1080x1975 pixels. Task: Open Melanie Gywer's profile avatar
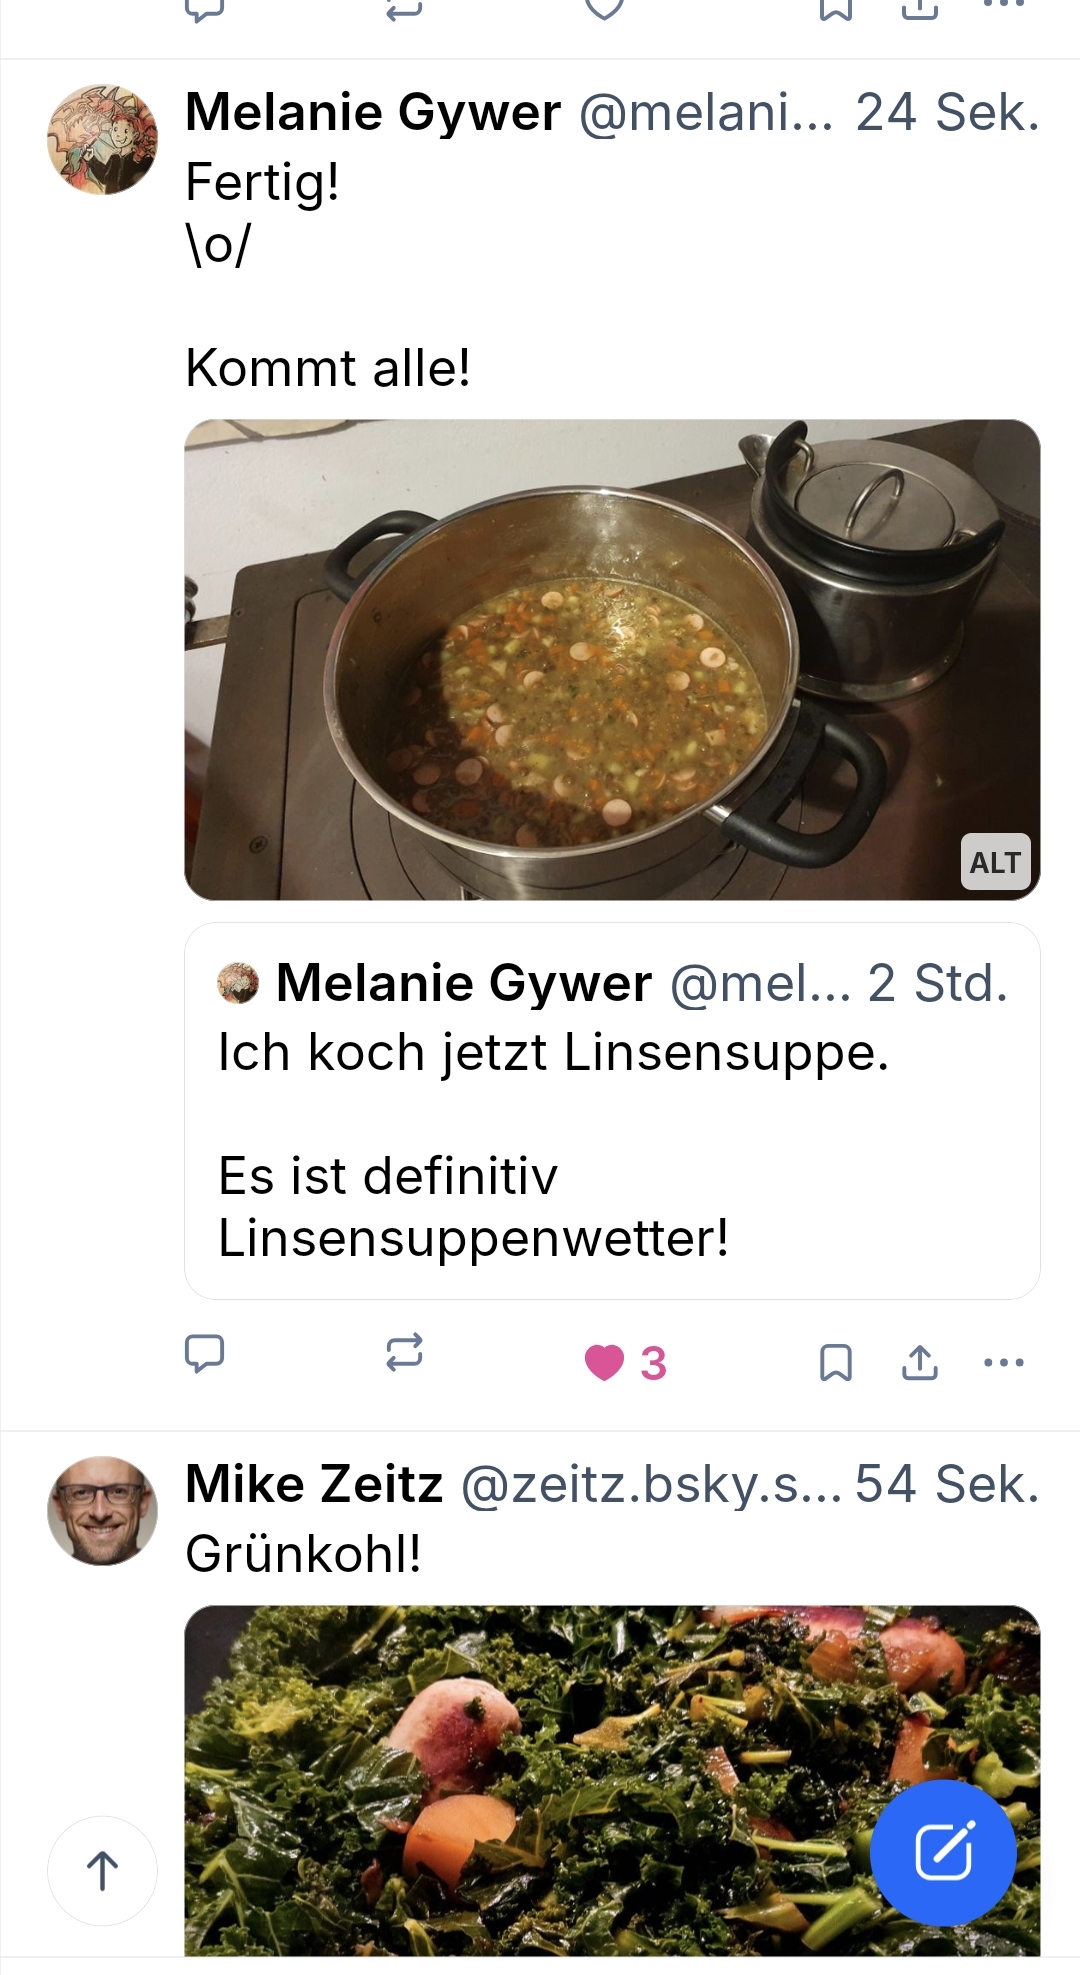(102, 139)
